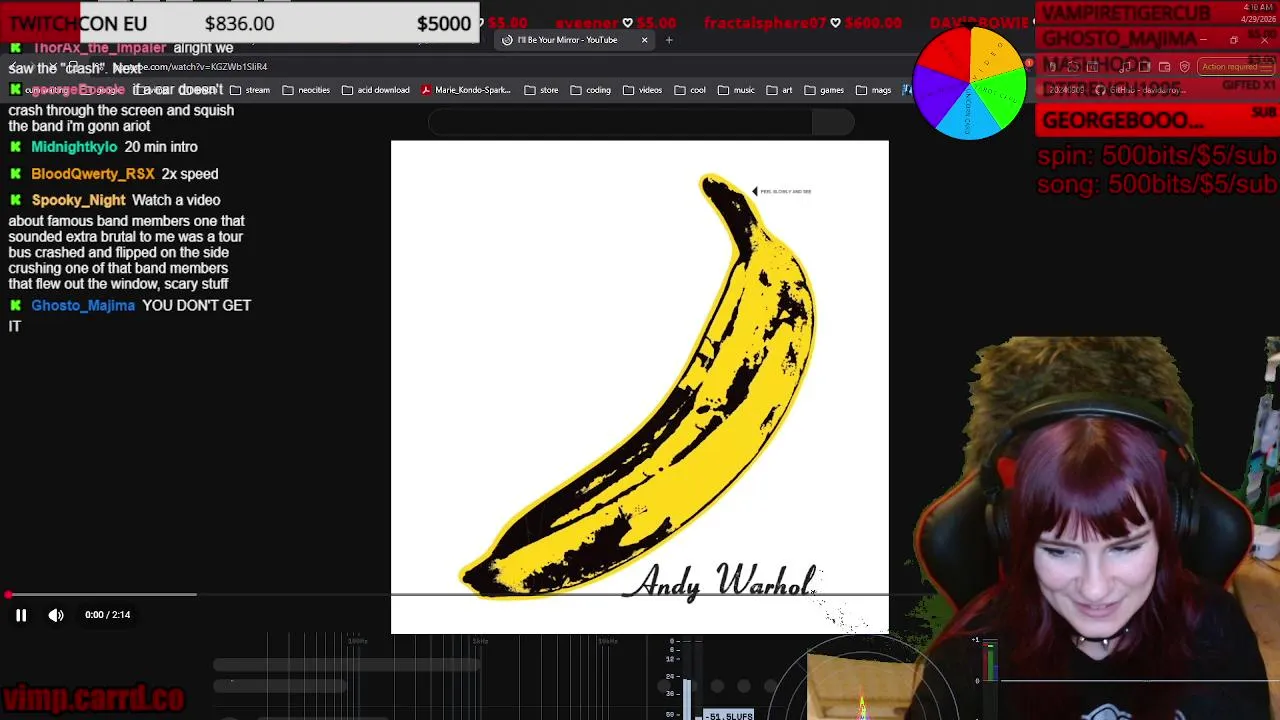The height and width of the screenshot is (720, 1280).
Task: Open the neocities bookmarks folder
Action: pyautogui.click(x=306, y=90)
